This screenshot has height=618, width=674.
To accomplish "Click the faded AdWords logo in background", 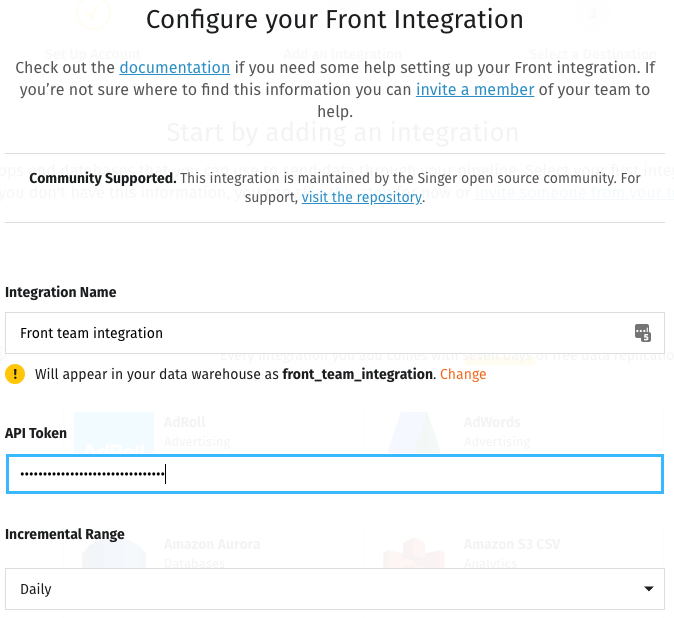I will [x=414, y=433].
